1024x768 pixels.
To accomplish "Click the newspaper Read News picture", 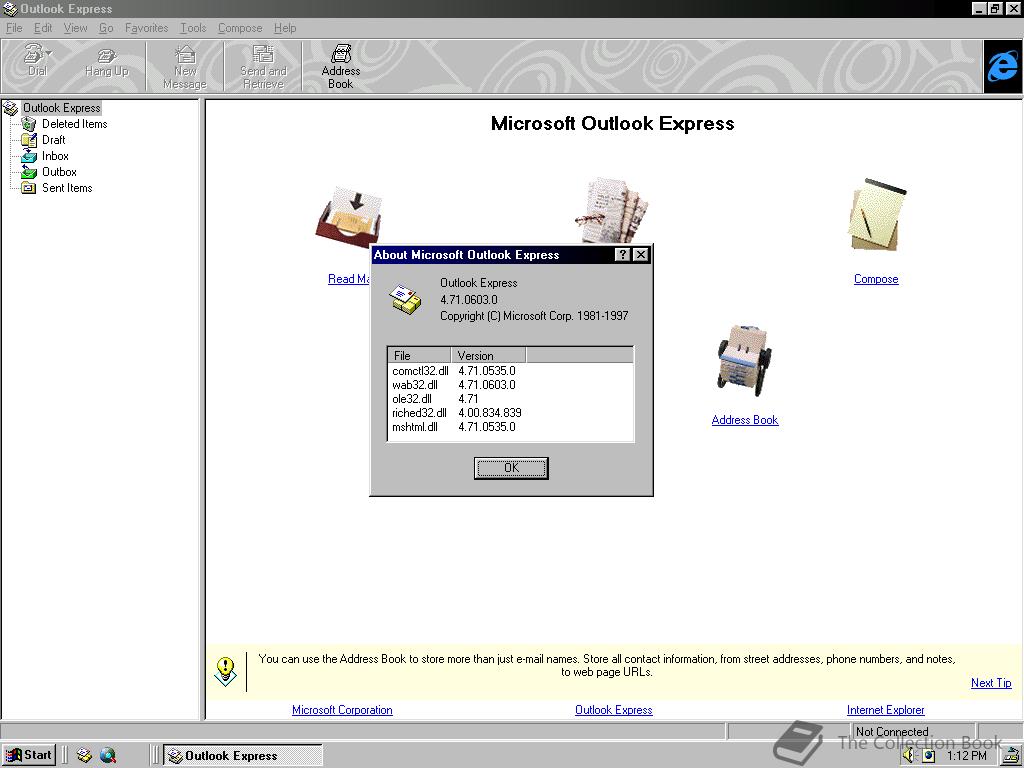I will click(612, 209).
